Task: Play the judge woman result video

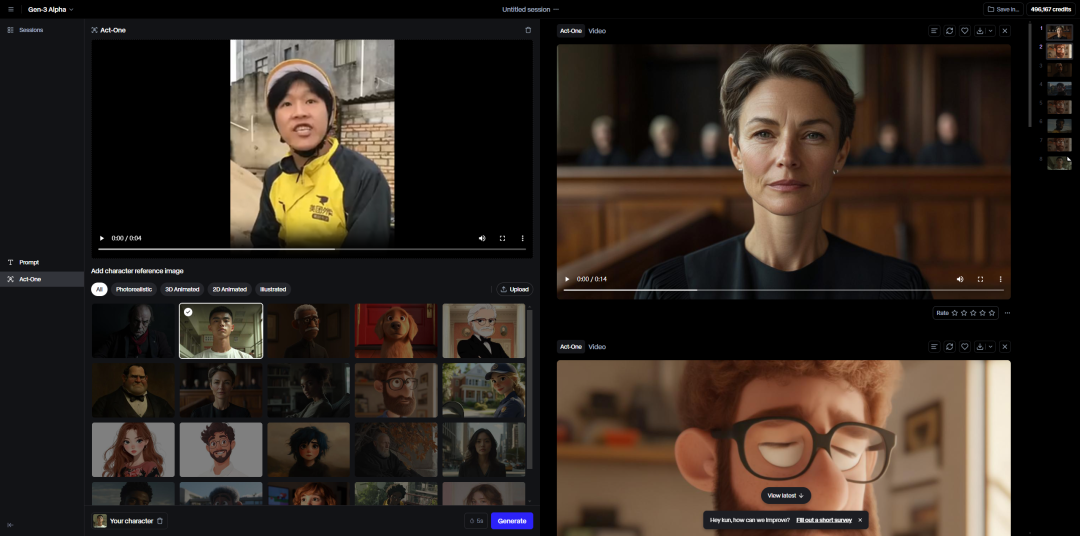Action: tap(568, 279)
